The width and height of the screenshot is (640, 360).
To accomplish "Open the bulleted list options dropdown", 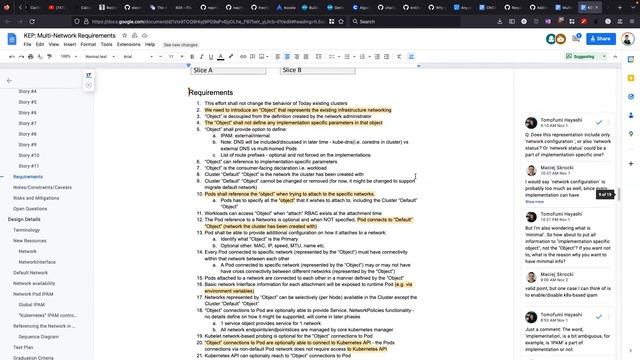I will click(x=354, y=57).
